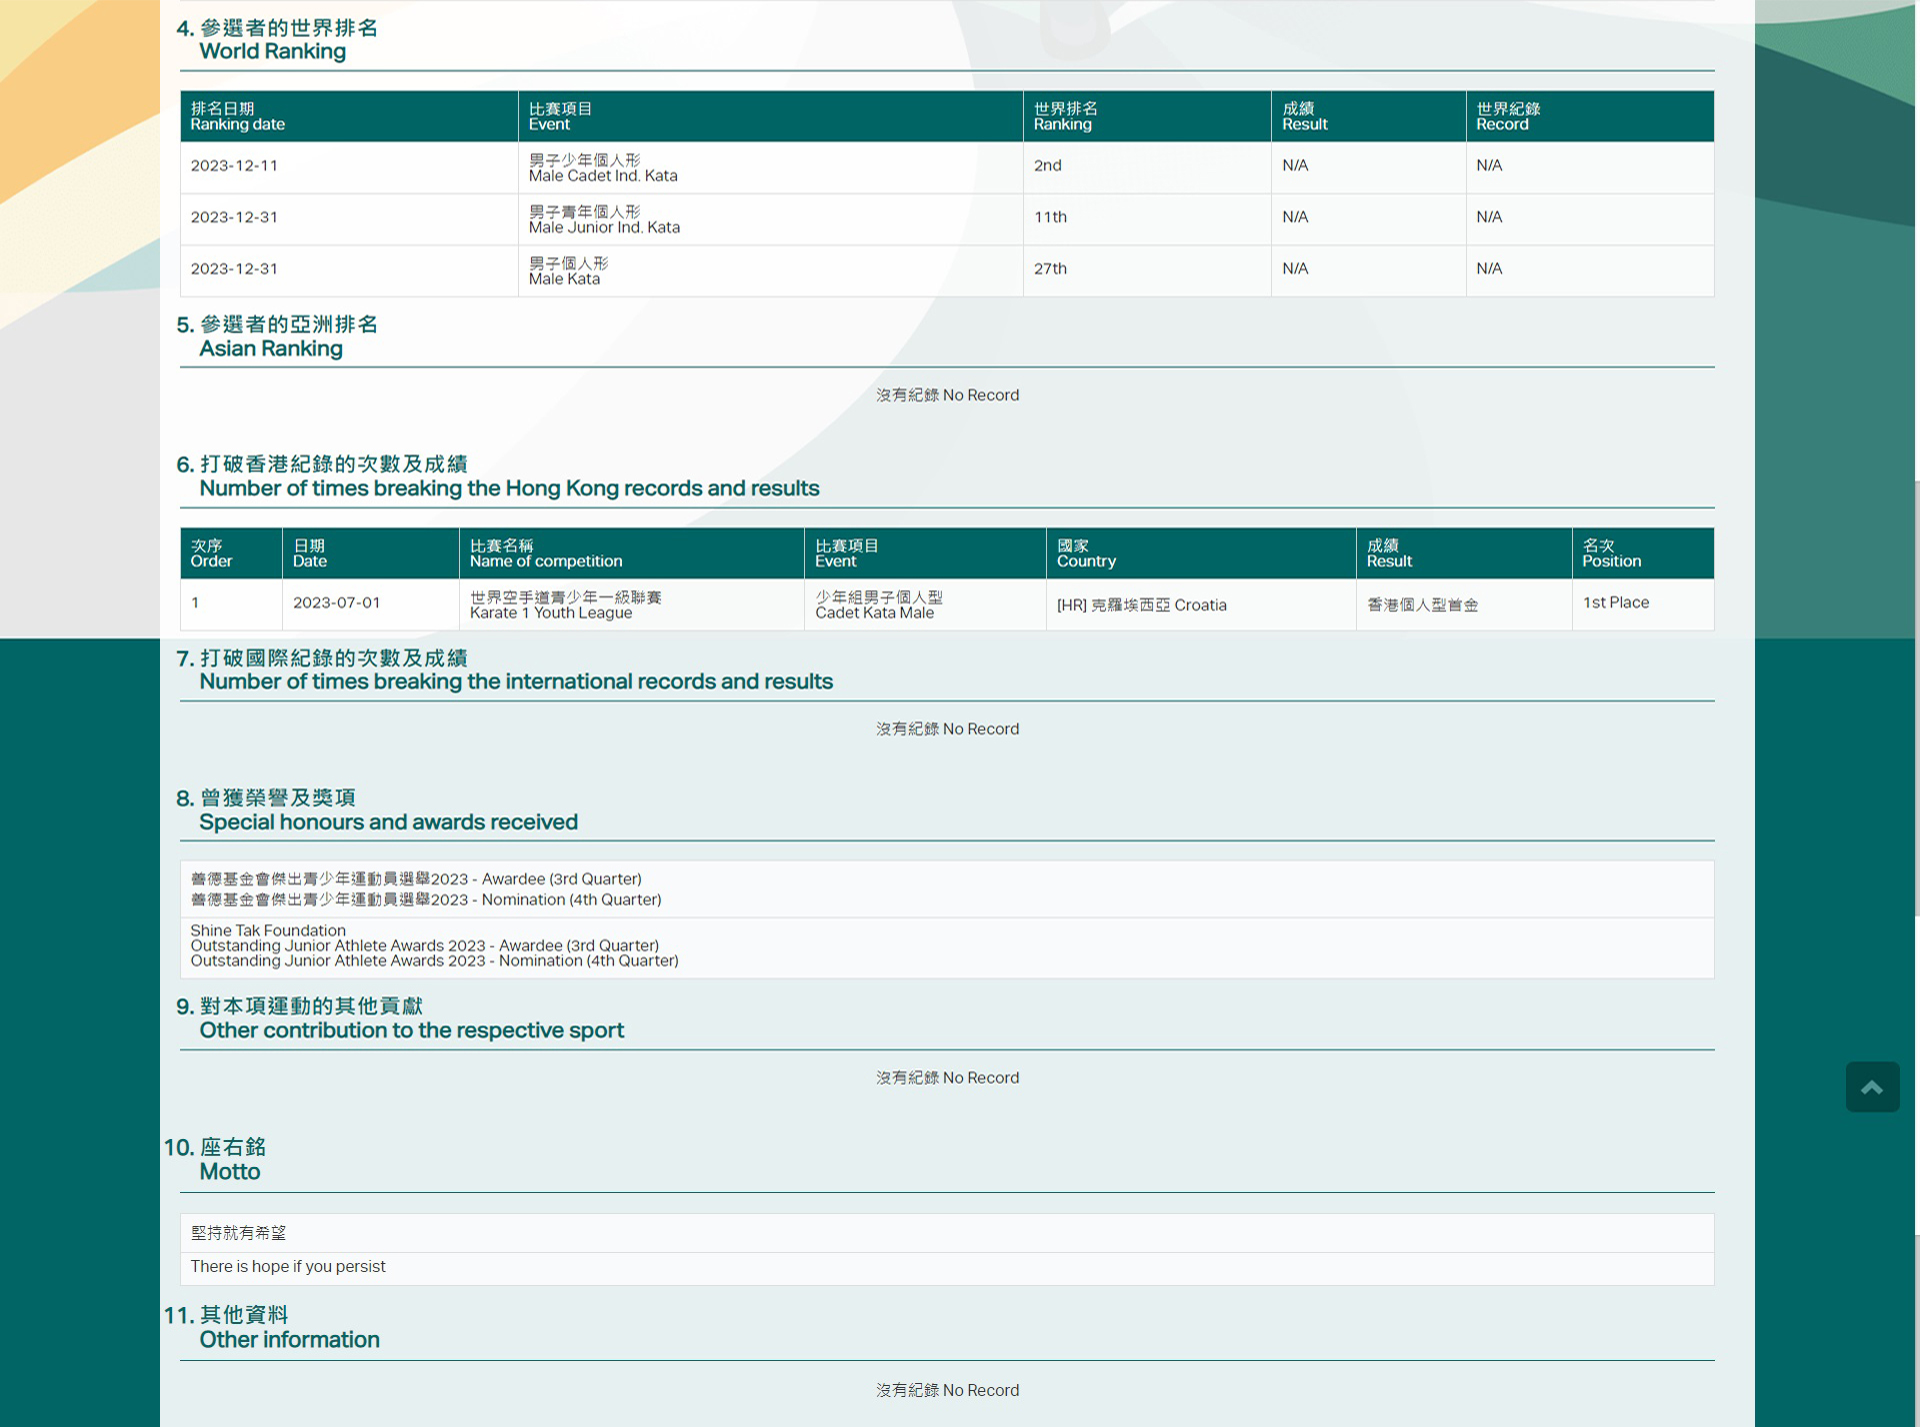This screenshot has width=1920, height=1427.
Task: Click the 1st Place position cell
Action: pyautogui.click(x=1615, y=603)
